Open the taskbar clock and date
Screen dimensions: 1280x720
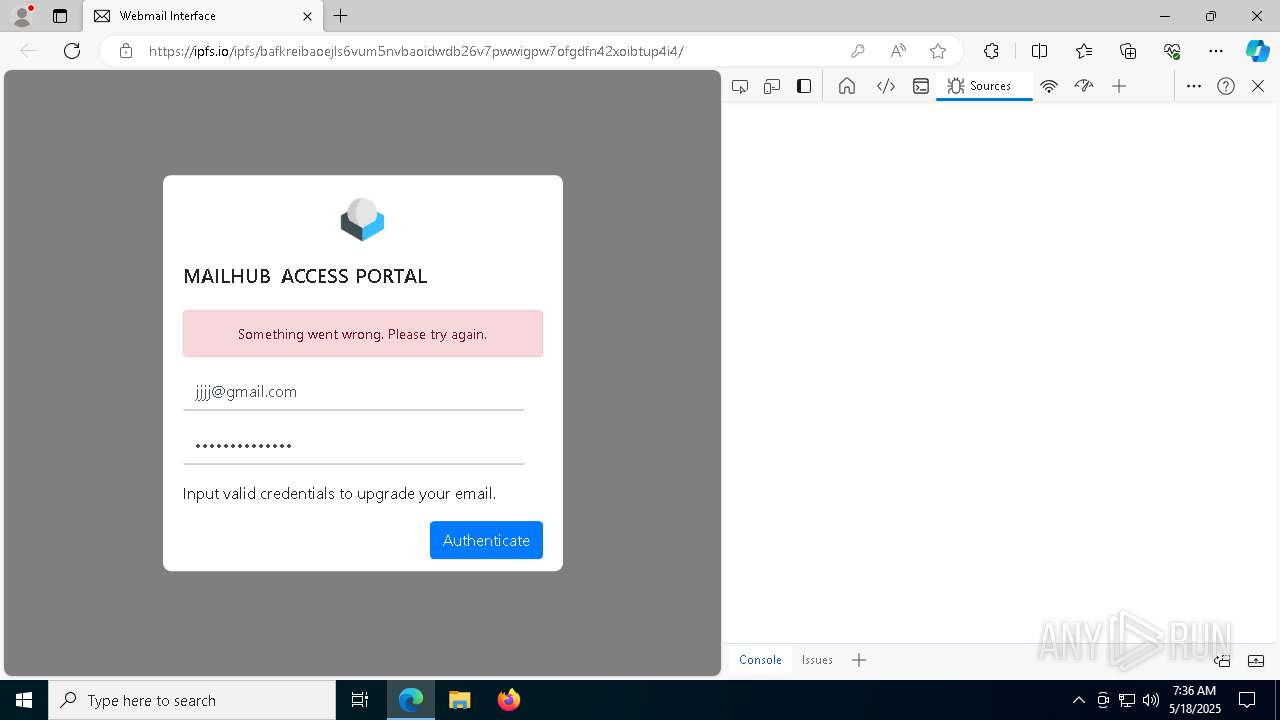pos(1194,700)
